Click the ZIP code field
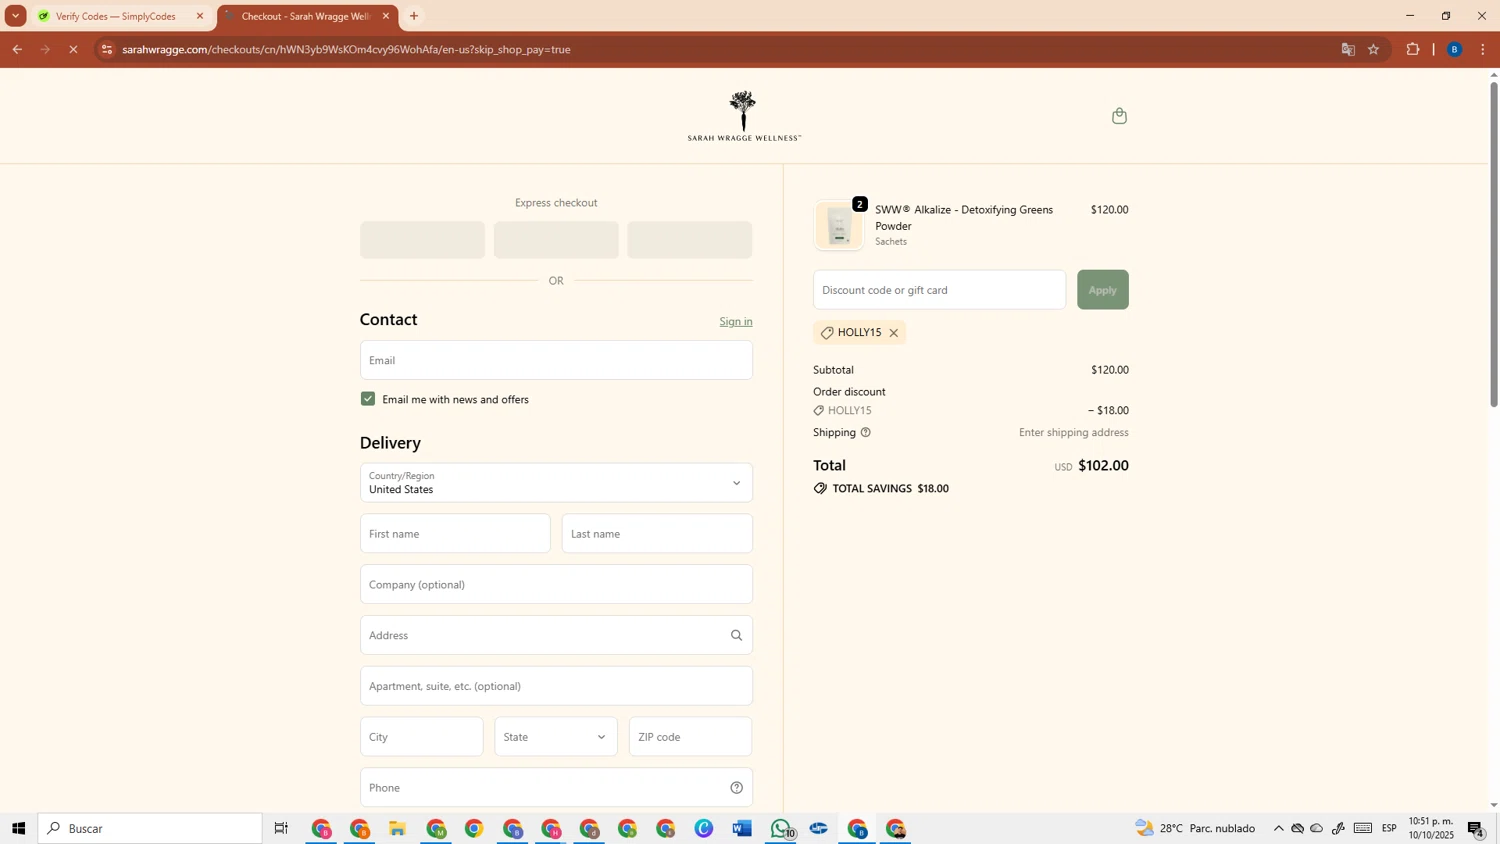Viewport: 1500px width, 844px height. pyautogui.click(x=690, y=737)
